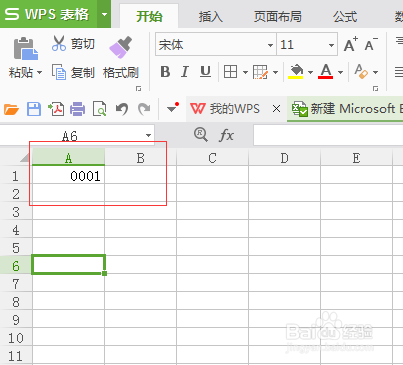Toggle Underline formatting
The image size is (403, 365).
(x=205, y=72)
